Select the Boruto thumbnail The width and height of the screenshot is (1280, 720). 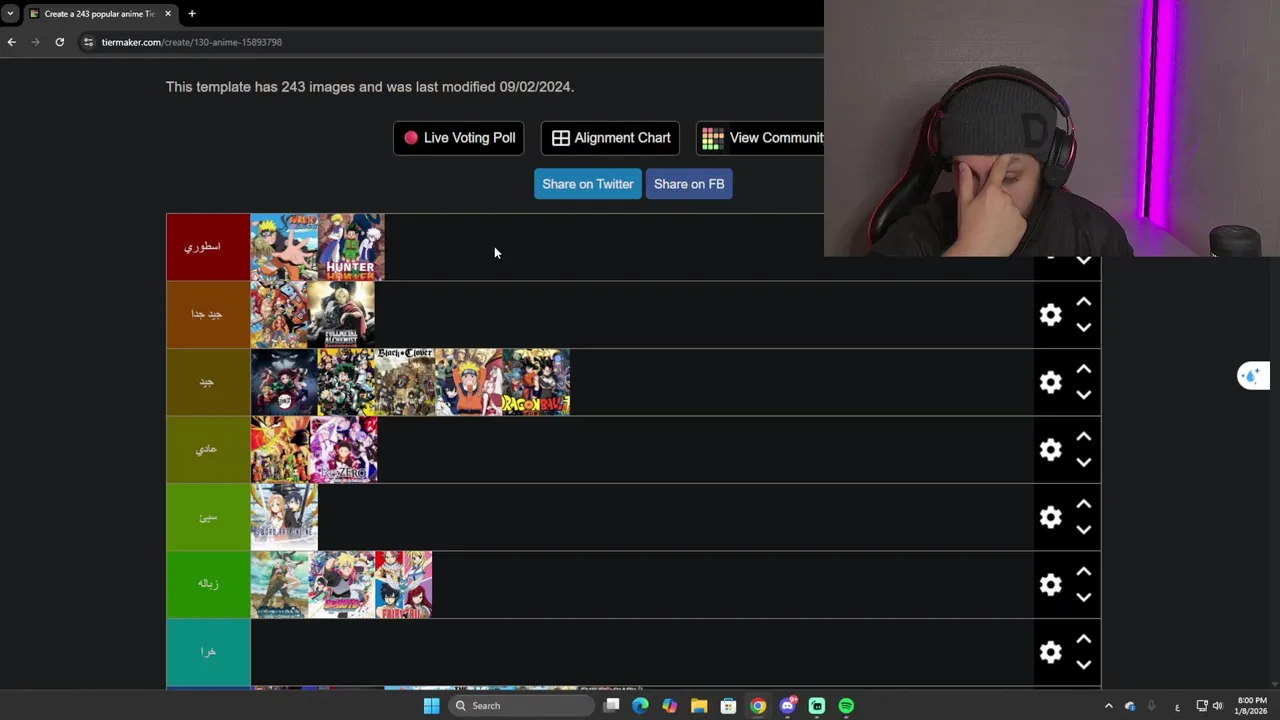tap(342, 585)
